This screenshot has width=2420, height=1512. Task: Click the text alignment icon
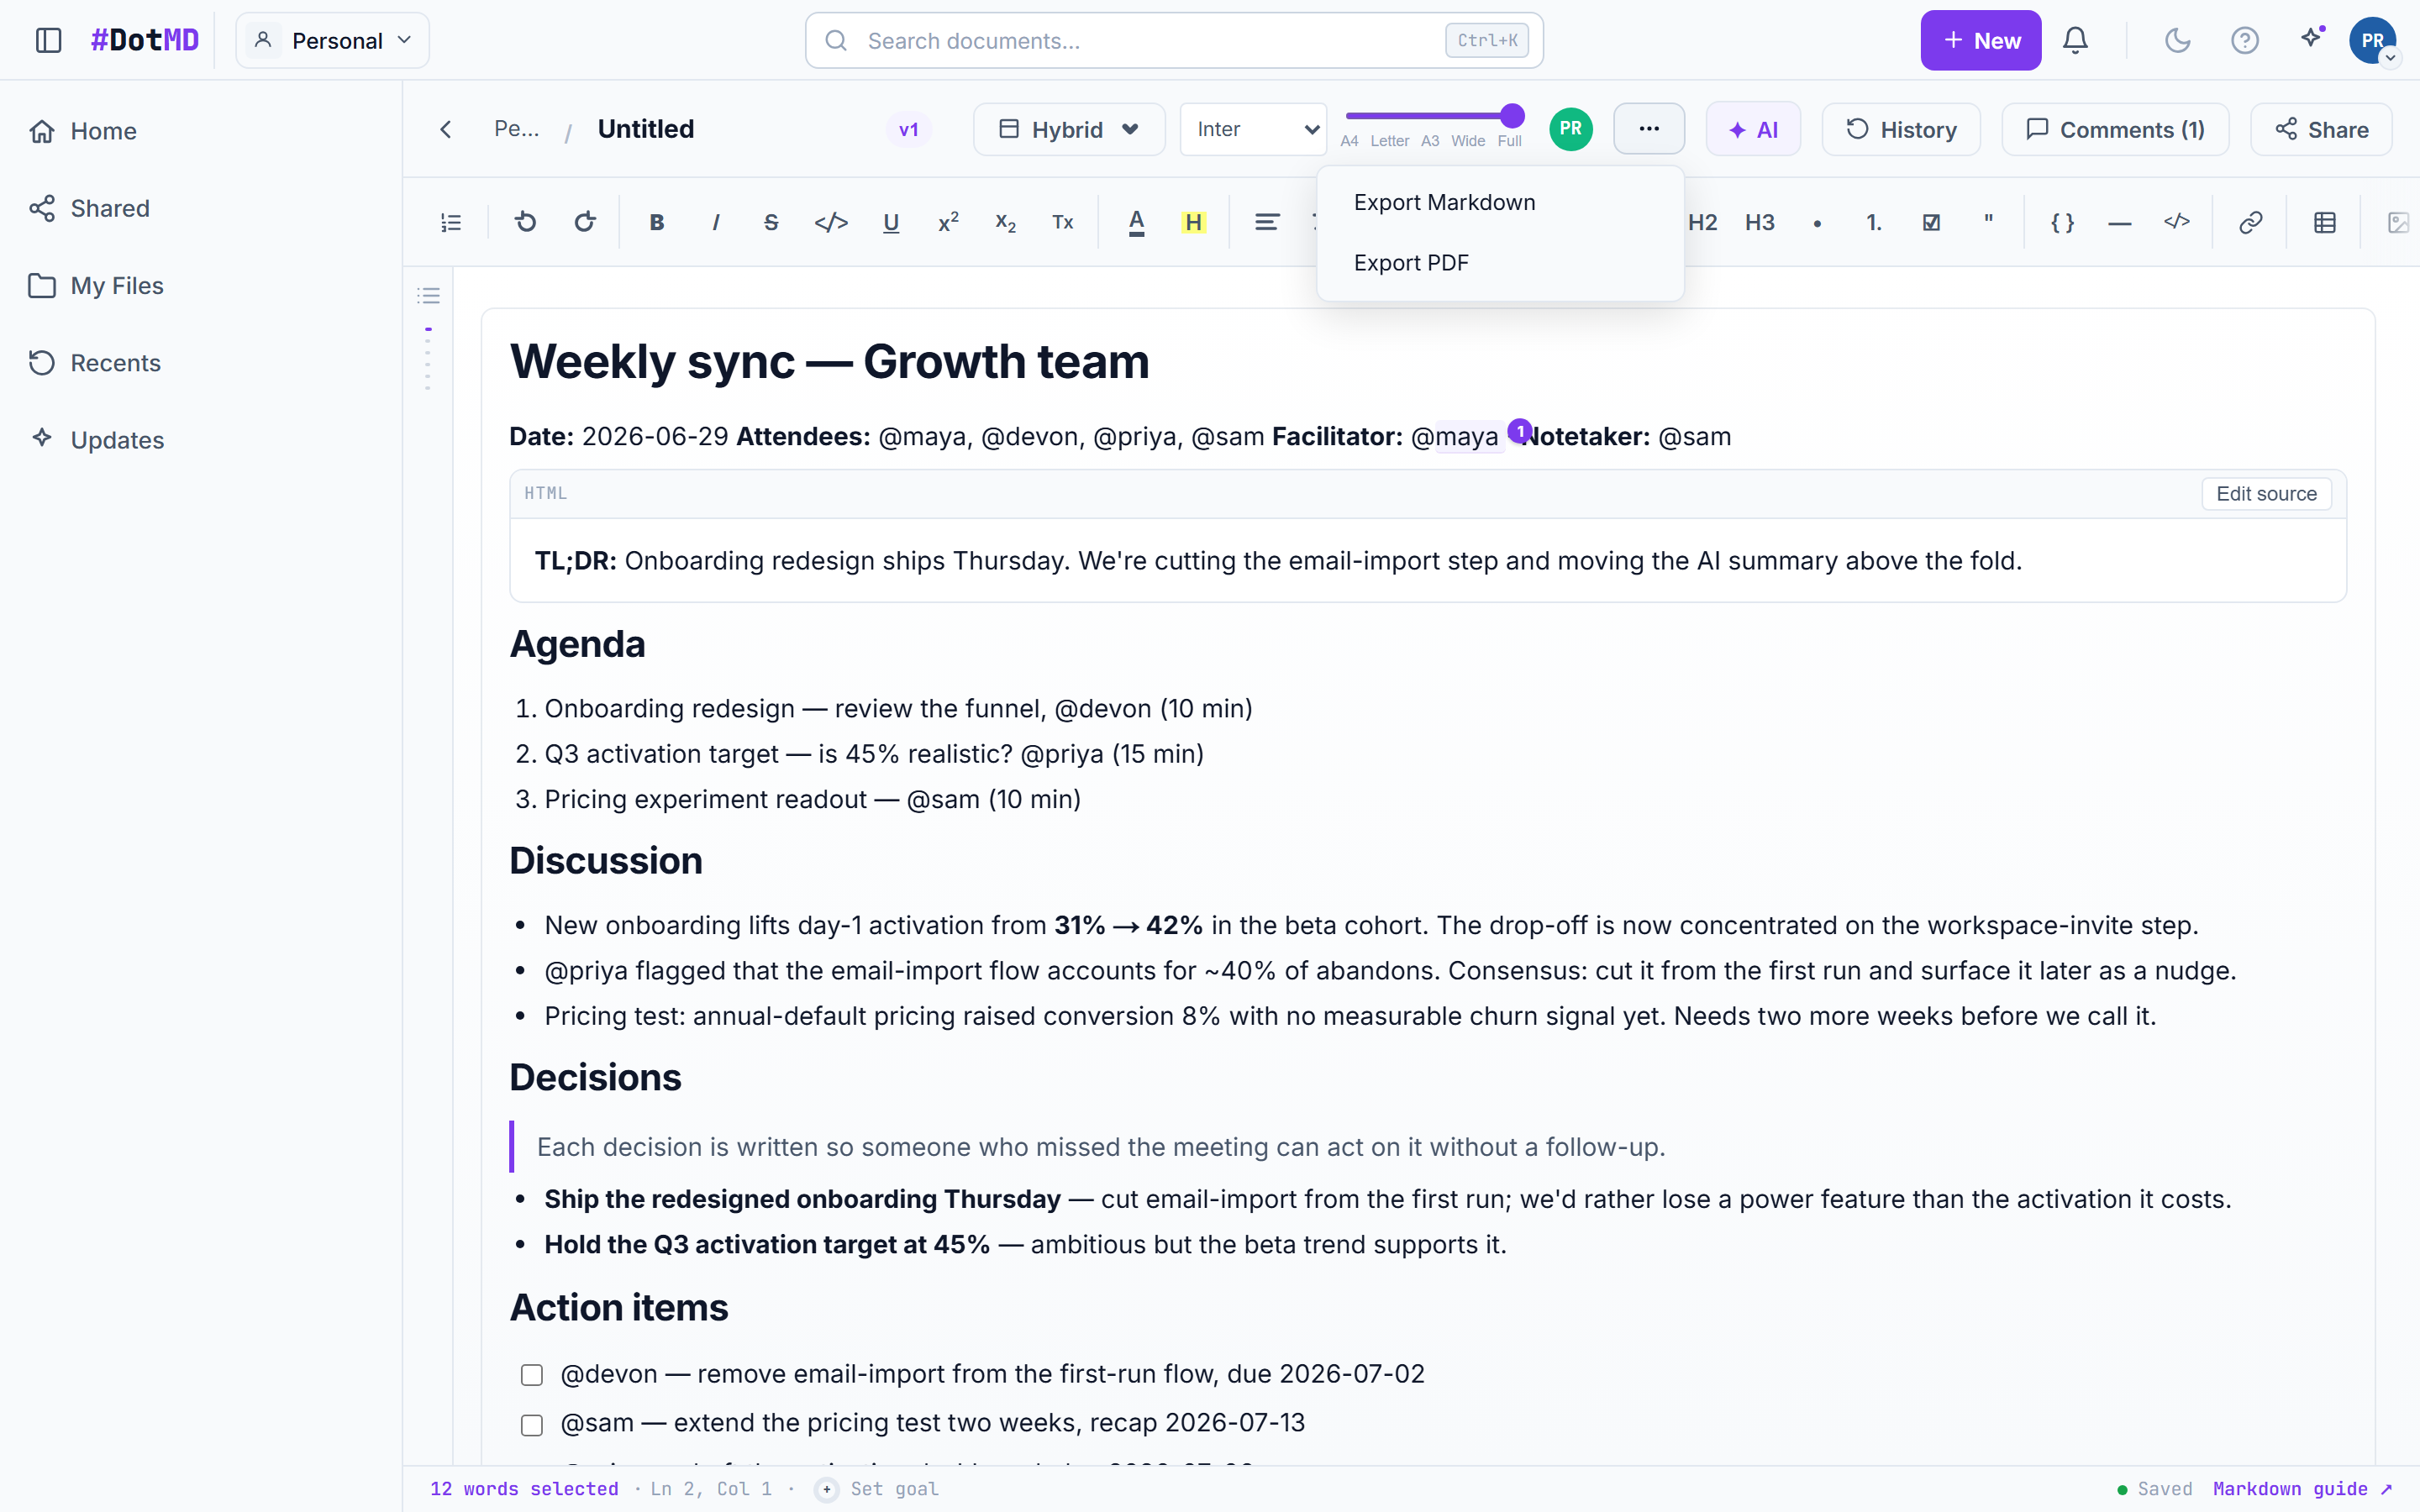click(1267, 222)
